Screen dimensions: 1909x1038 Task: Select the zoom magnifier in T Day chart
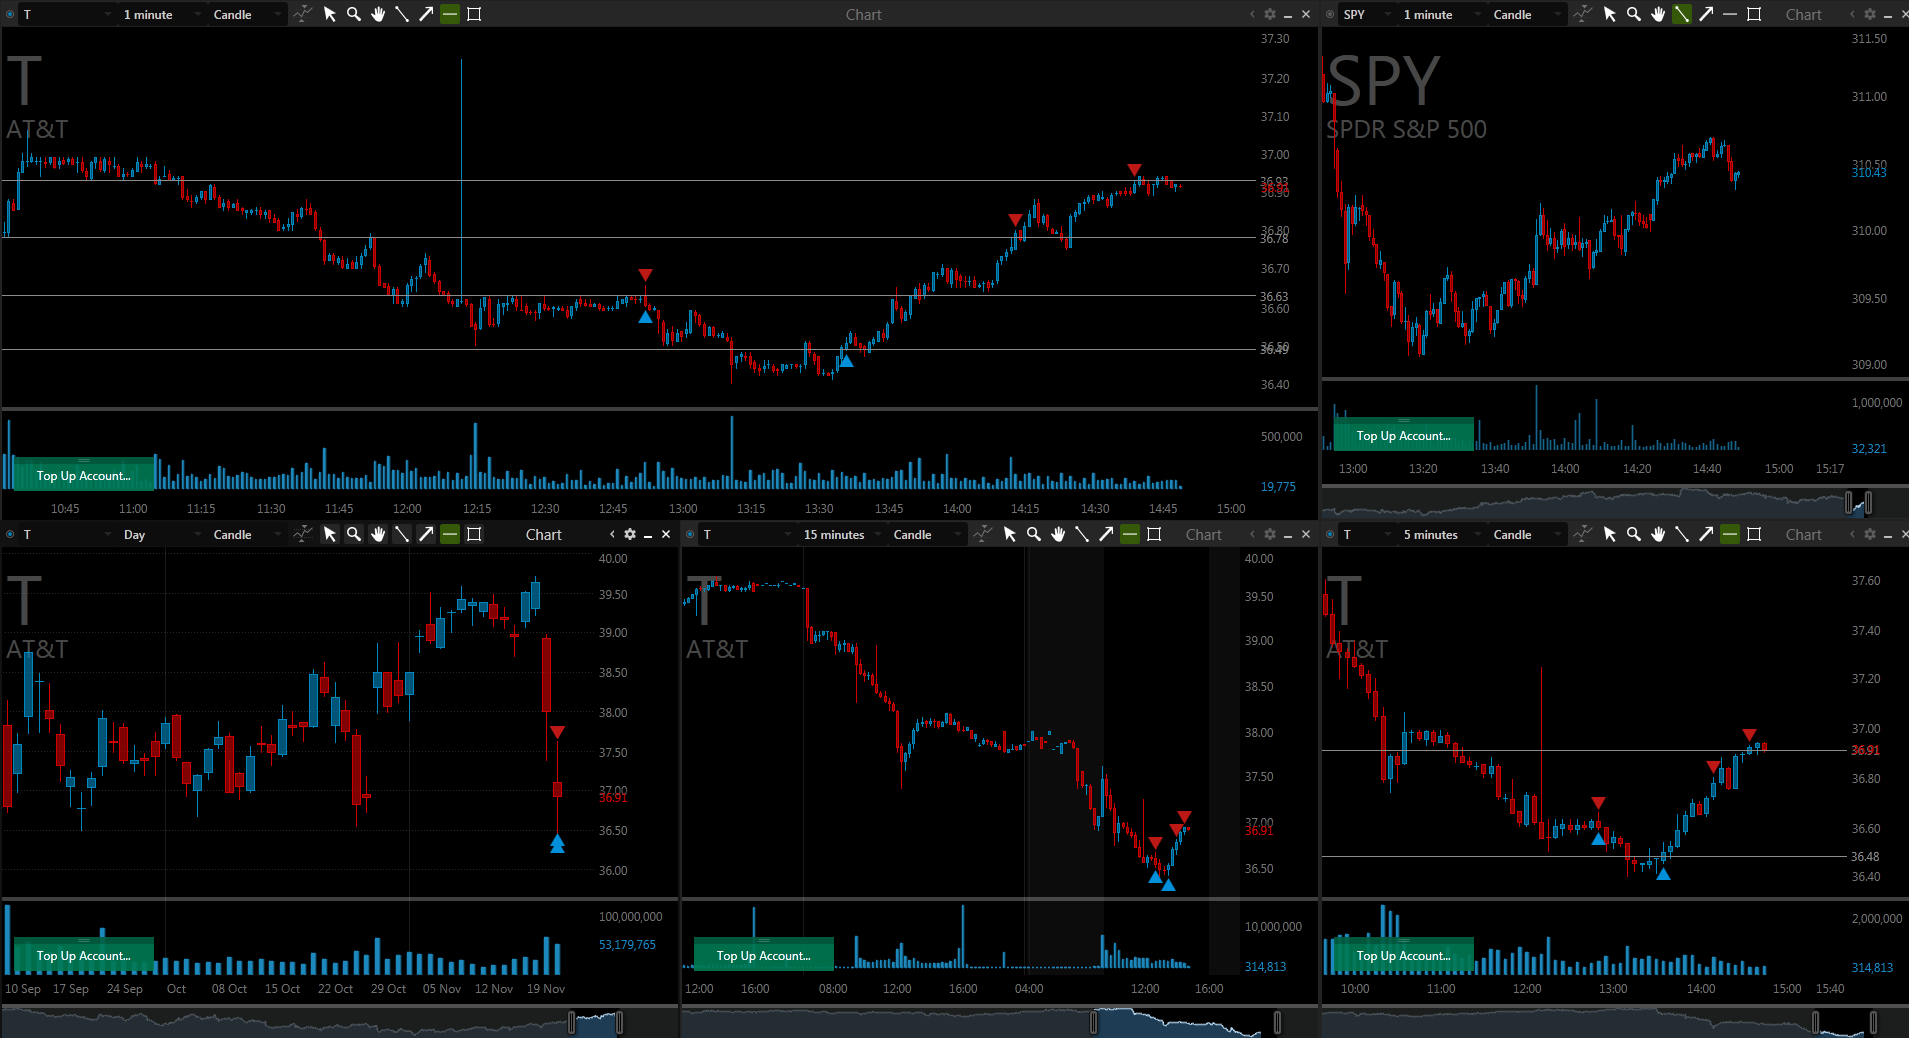click(354, 534)
